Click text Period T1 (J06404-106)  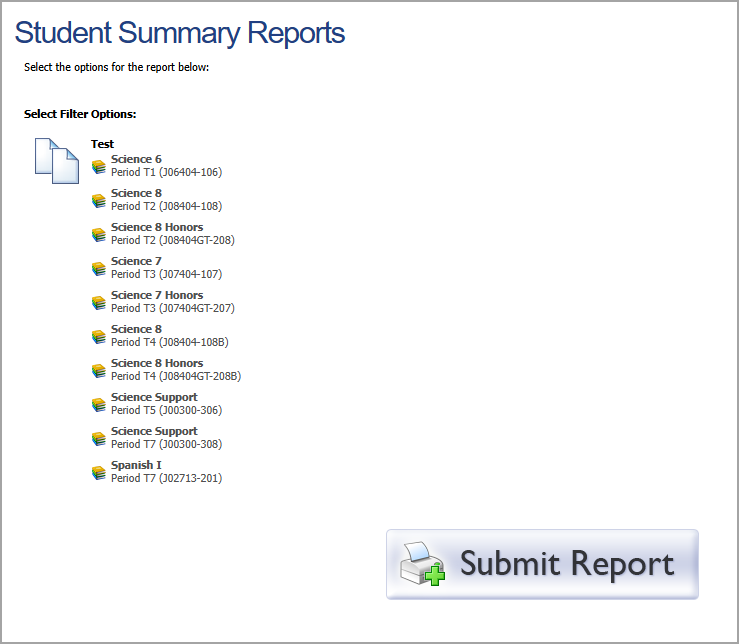point(166,173)
